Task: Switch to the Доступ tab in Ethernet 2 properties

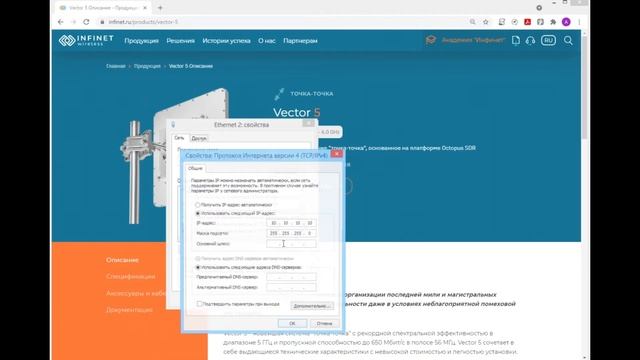Action: pos(199,138)
